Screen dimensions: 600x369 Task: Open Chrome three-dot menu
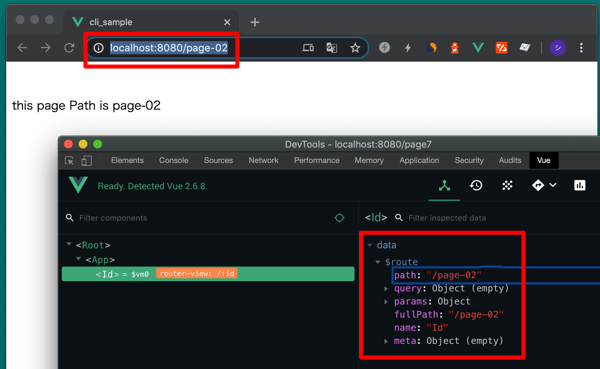[x=581, y=48]
